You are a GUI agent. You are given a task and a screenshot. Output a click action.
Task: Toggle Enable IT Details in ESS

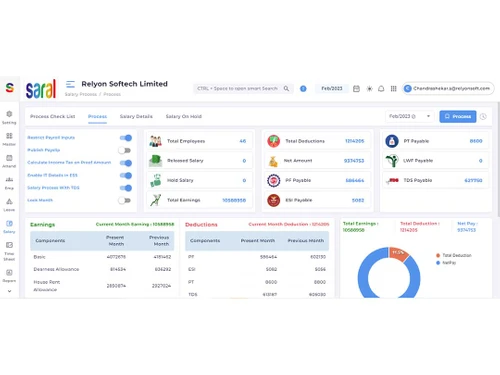click(126, 175)
